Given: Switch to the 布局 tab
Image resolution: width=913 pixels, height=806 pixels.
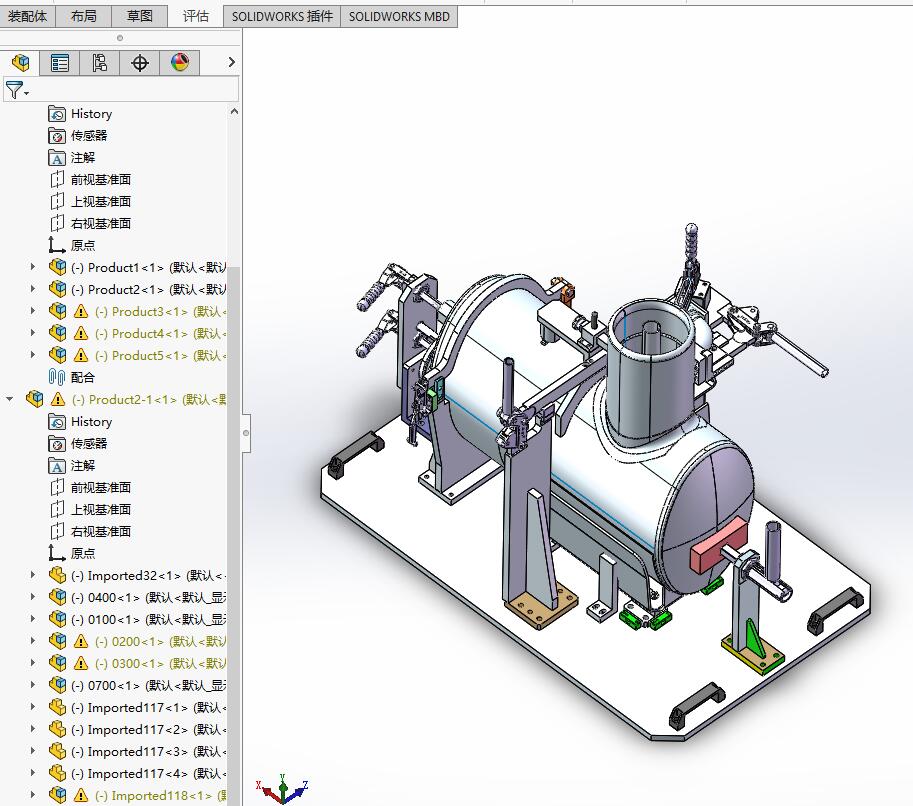Looking at the screenshot, I should point(83,16).
